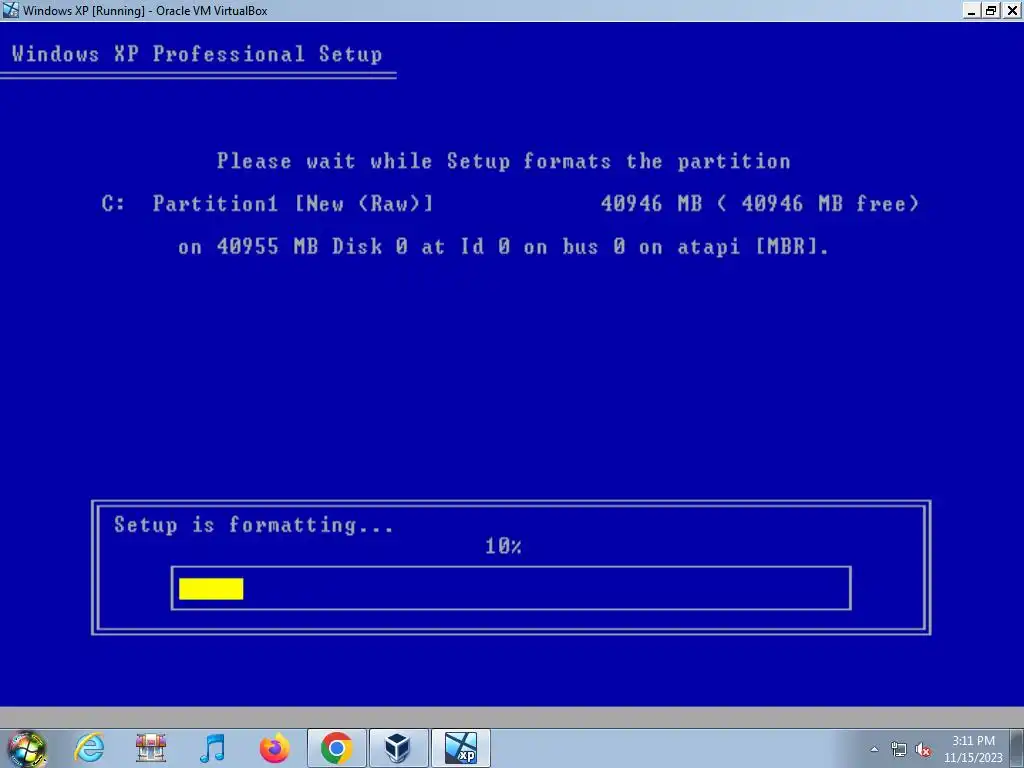
Task: Open the music note player icon
Action: [212, 748]
